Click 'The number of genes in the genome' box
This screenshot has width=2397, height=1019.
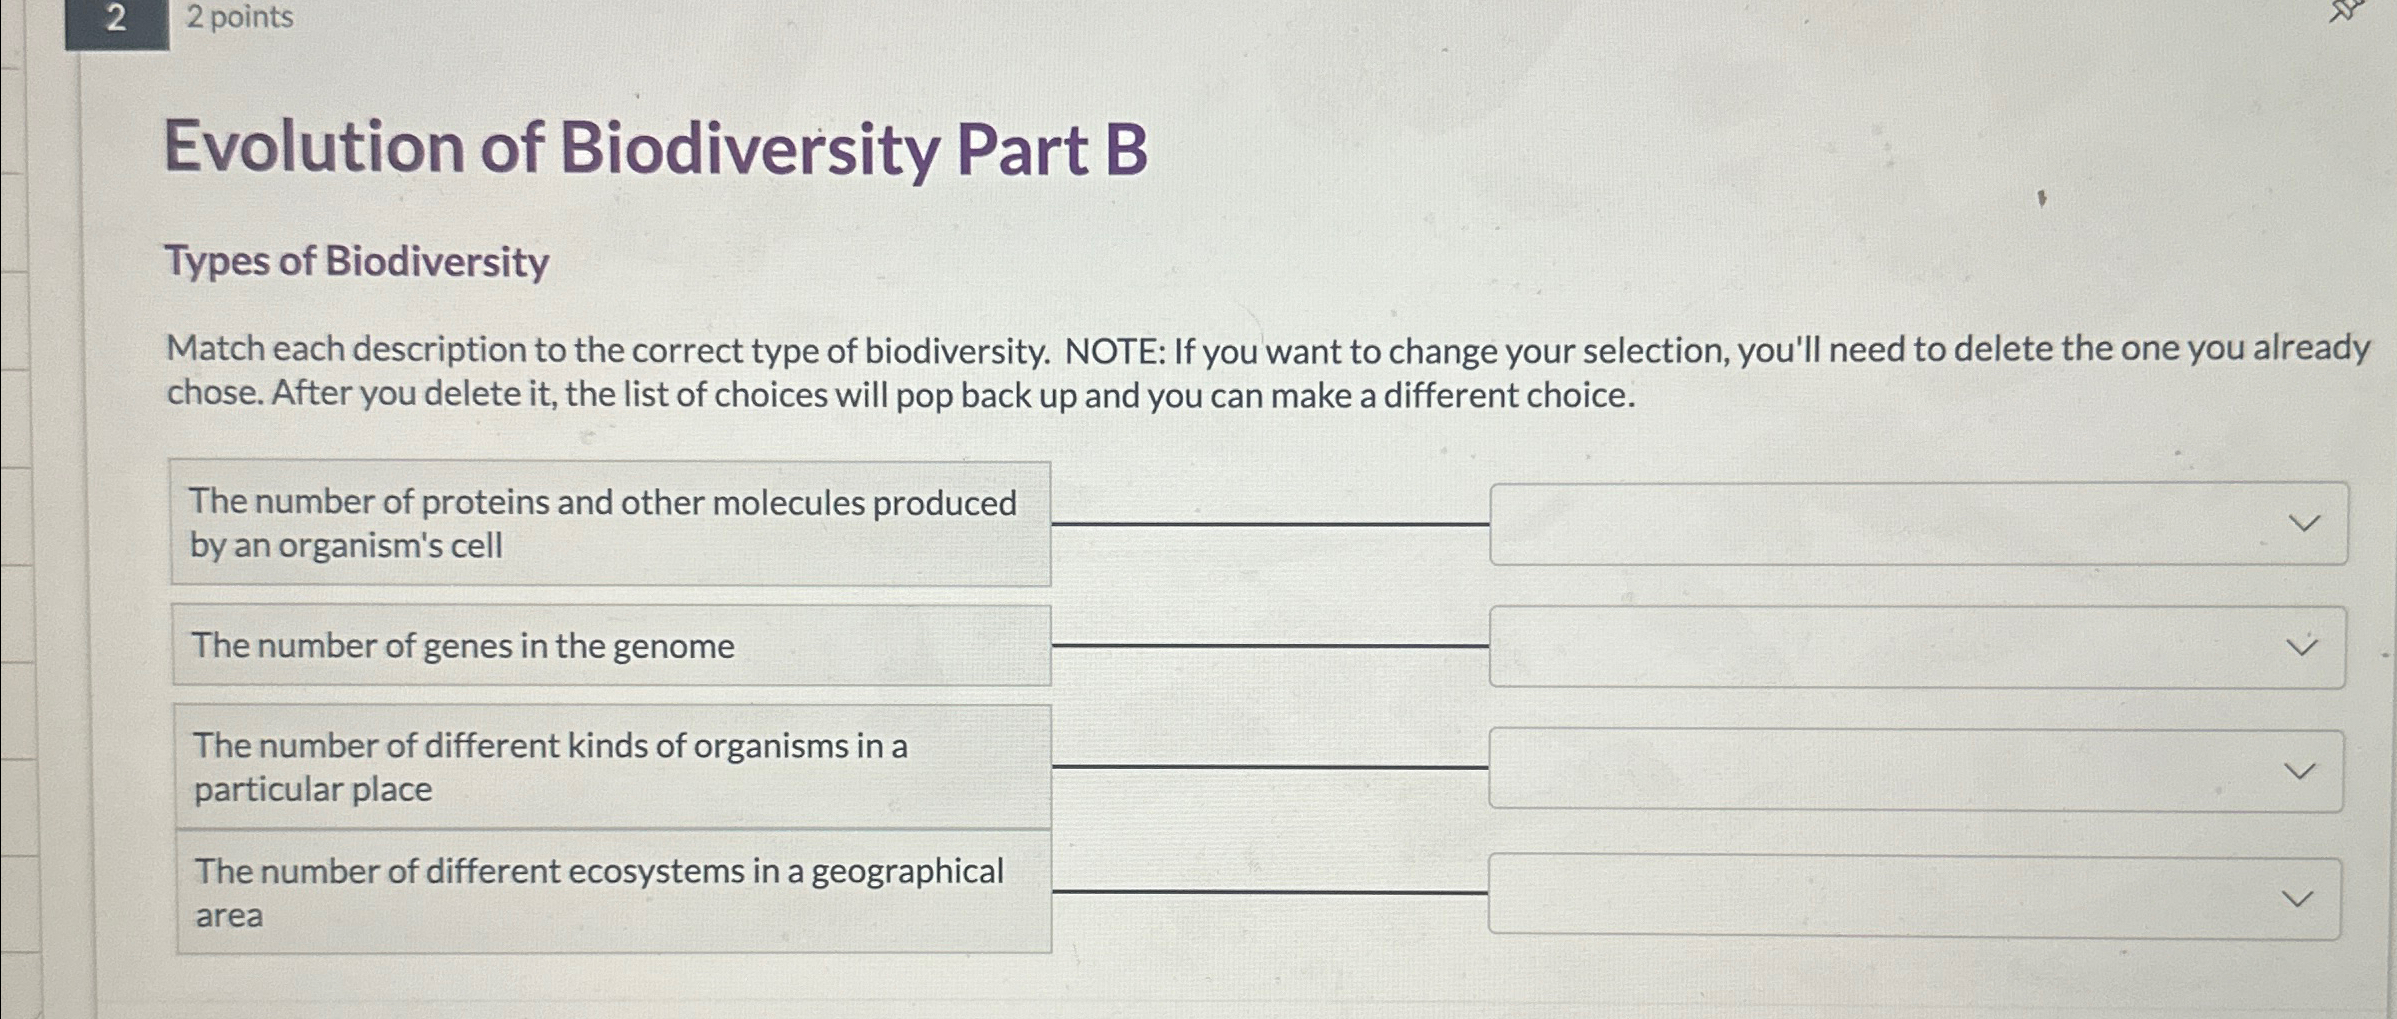pyautogui.click(x=611, y=646)
